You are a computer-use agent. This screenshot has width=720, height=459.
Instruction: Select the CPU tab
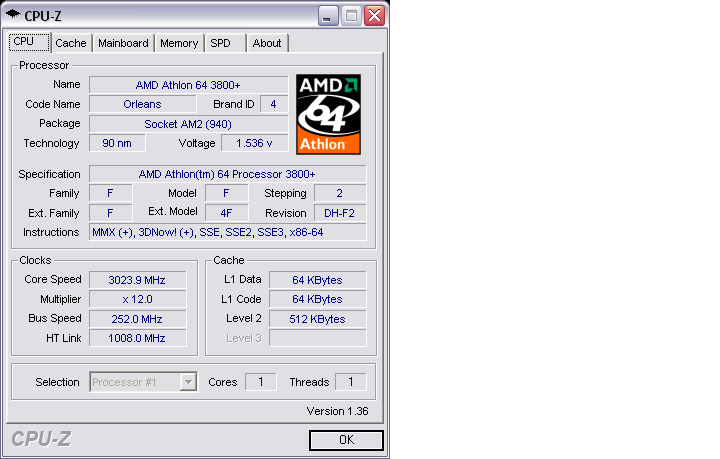tap(29, 42)
